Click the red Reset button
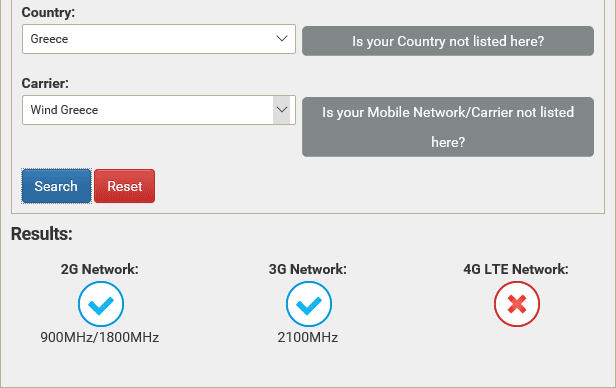Viewport: 616px width, 388px height. pos(125,186)
